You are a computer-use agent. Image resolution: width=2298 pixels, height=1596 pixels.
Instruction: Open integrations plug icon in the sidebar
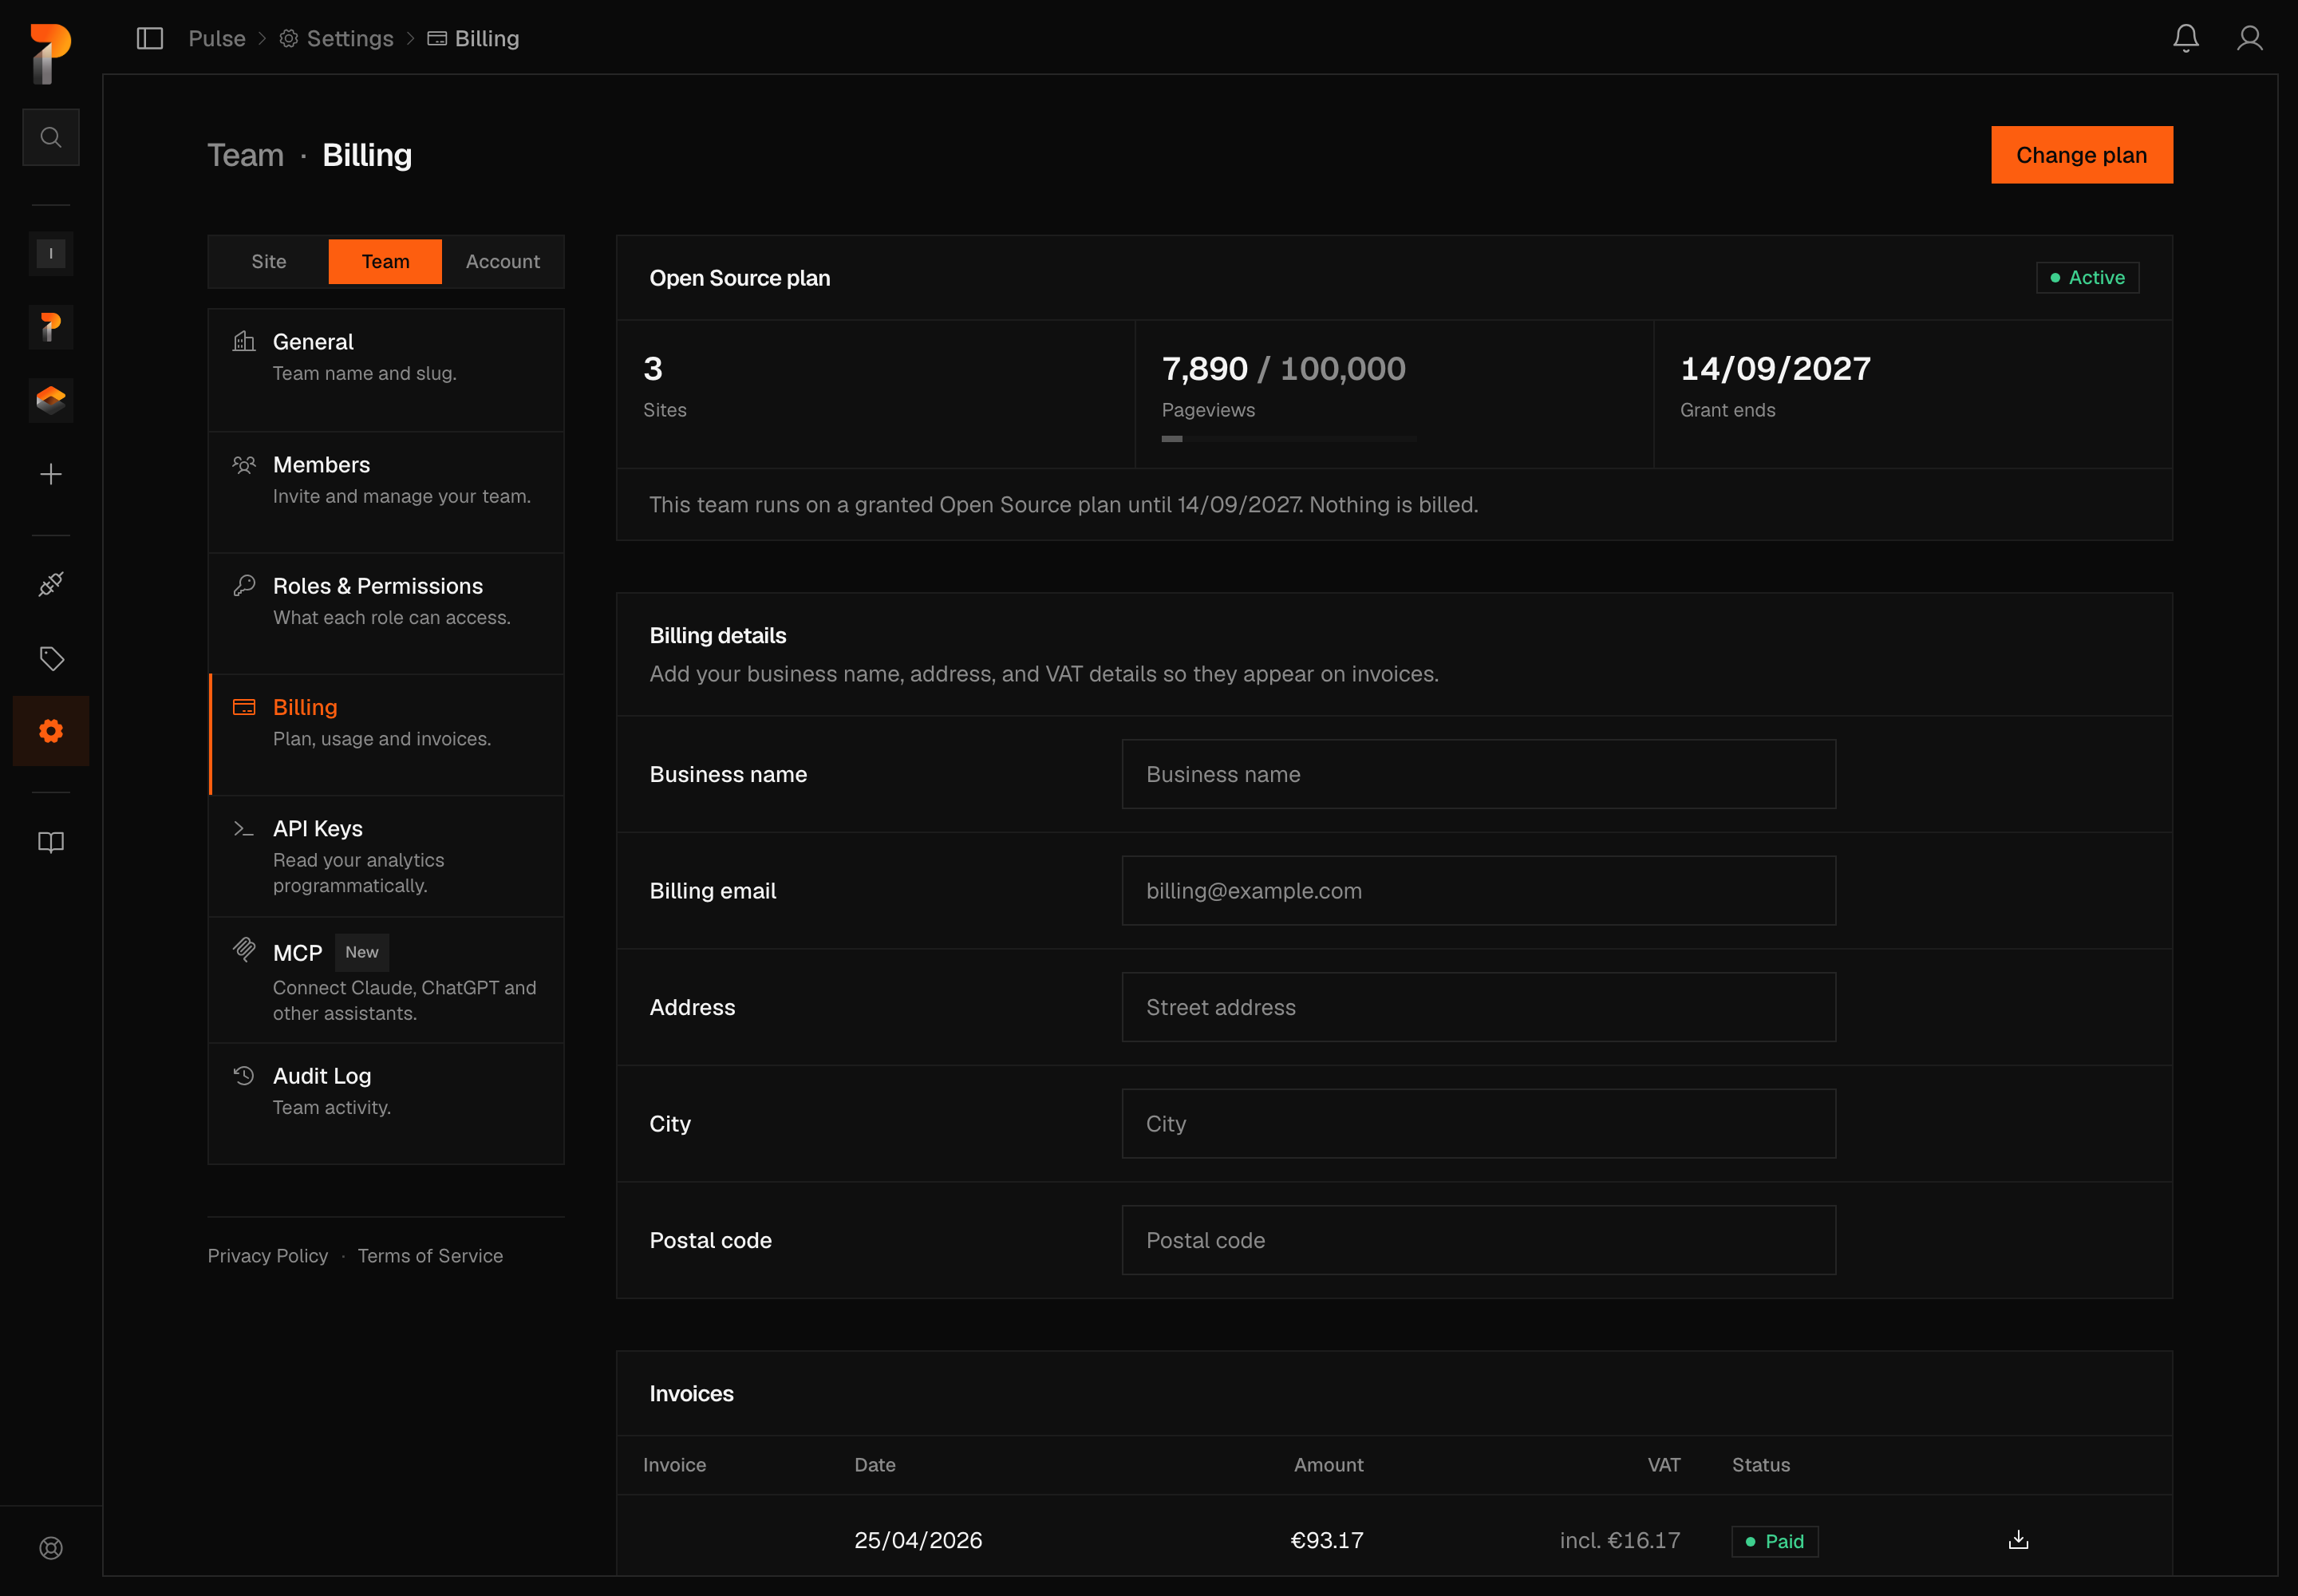pos(51,584)
